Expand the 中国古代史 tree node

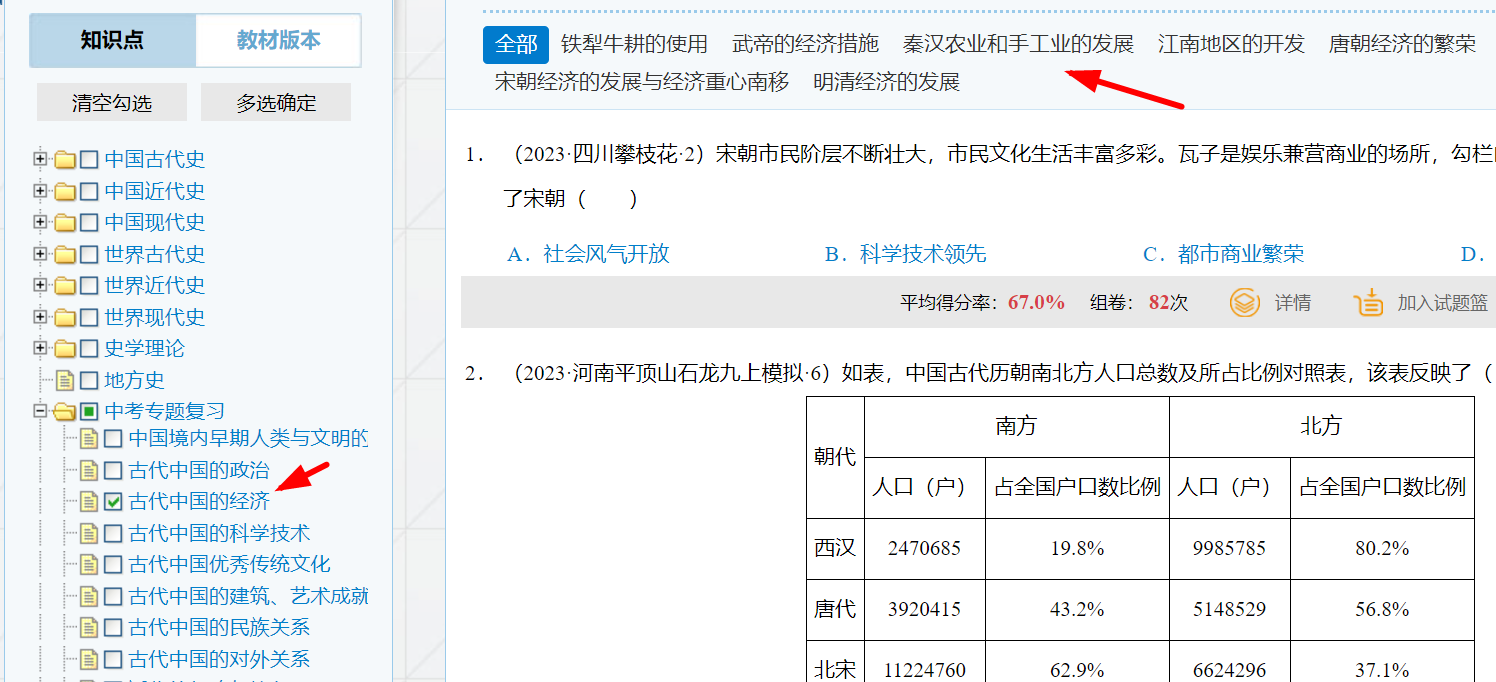(x=40, y=159)
